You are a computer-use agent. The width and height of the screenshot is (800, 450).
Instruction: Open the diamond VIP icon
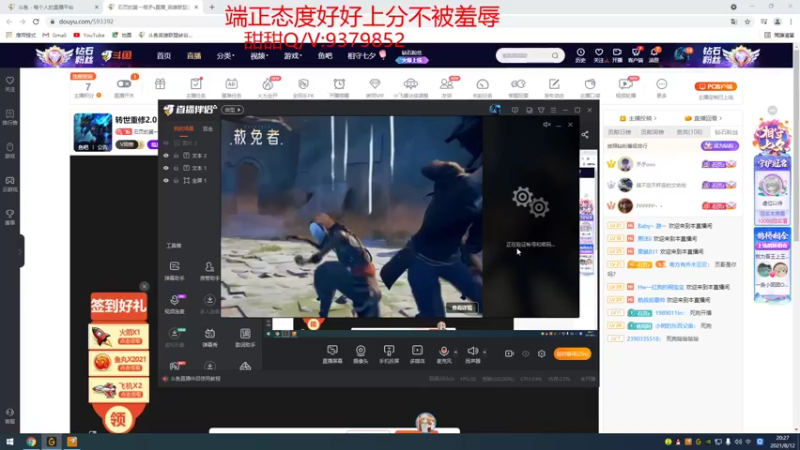[x=375, y=87]
